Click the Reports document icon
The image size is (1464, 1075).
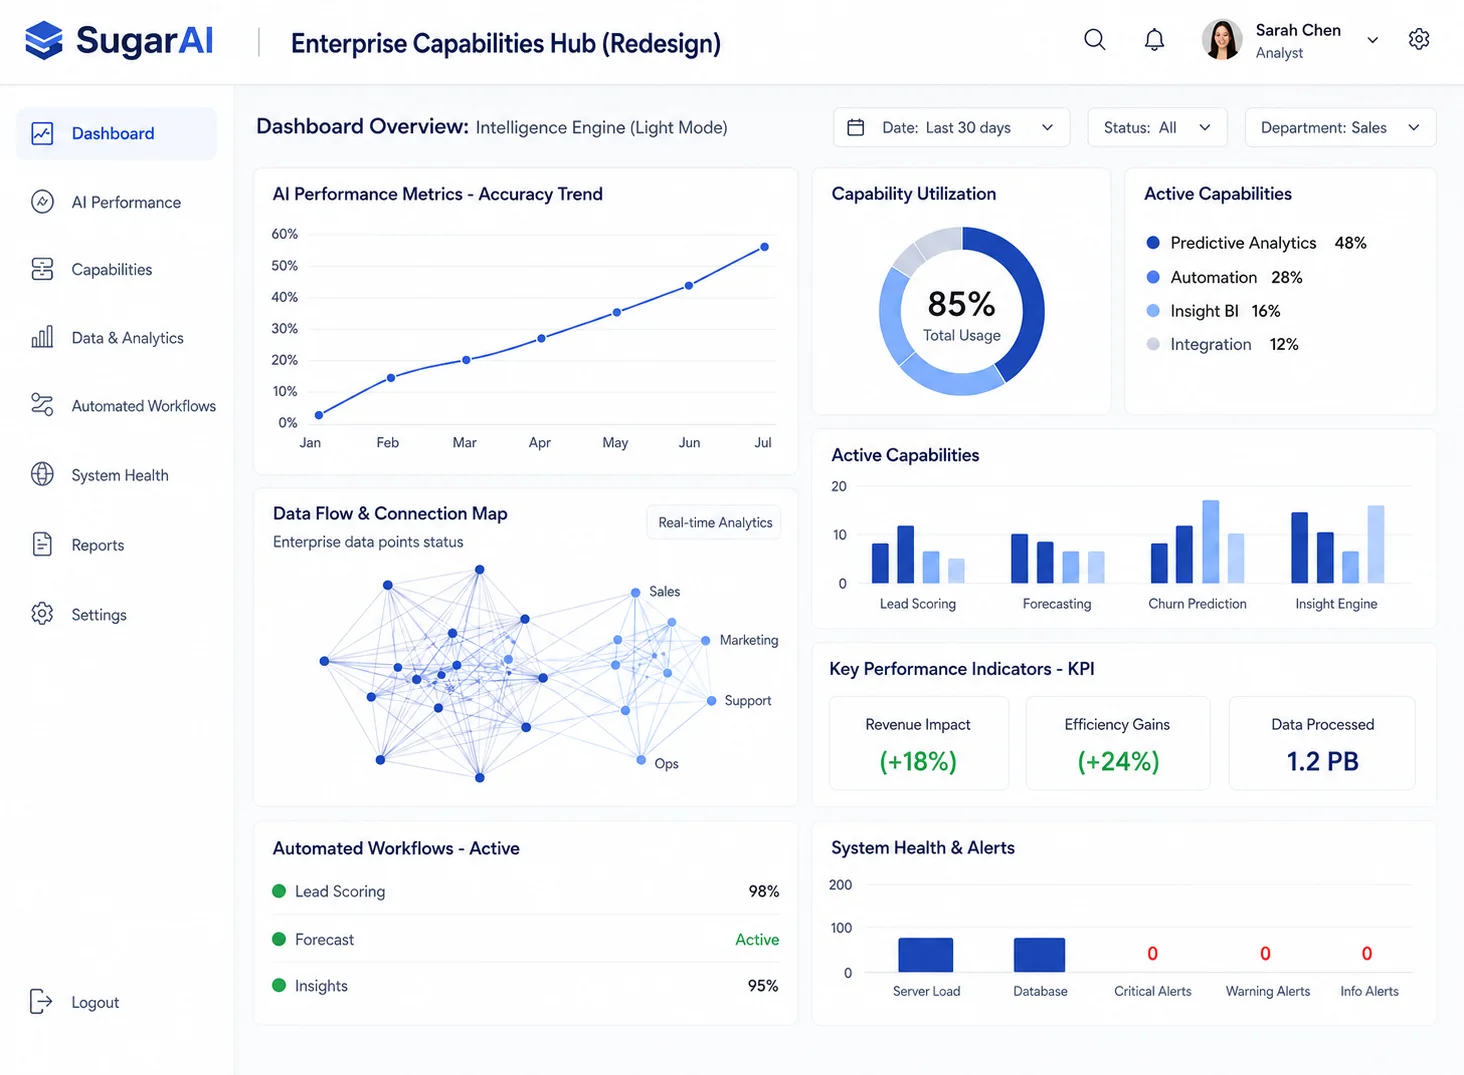point(42,544)
